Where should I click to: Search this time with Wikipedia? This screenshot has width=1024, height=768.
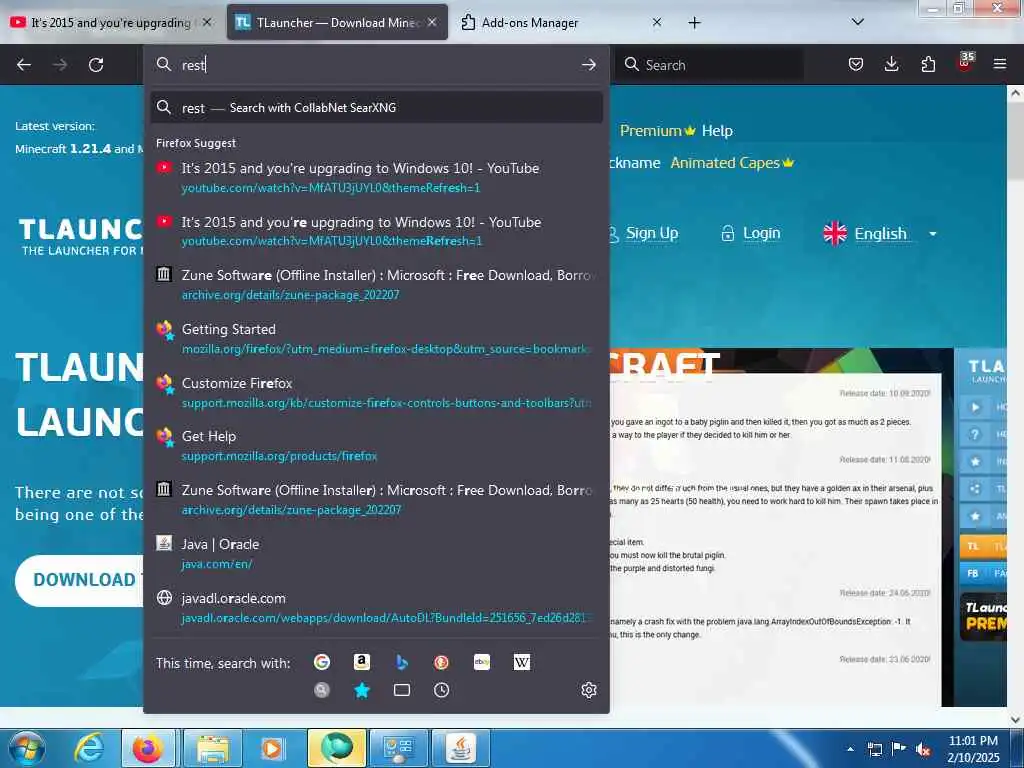click(522, 662)
